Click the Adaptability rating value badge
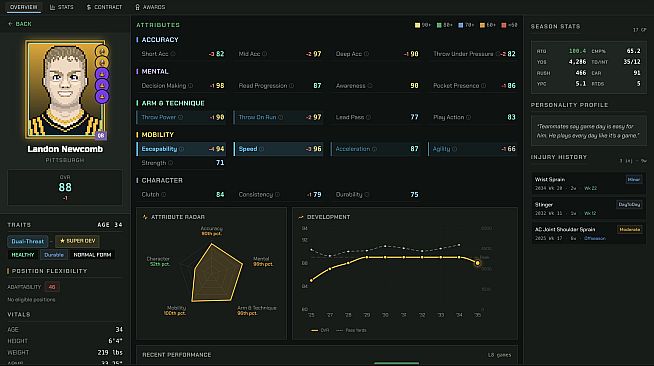Image resolution: width=654 pixels, height=366 pixels. pyautogui.click(x=52, y=287)
